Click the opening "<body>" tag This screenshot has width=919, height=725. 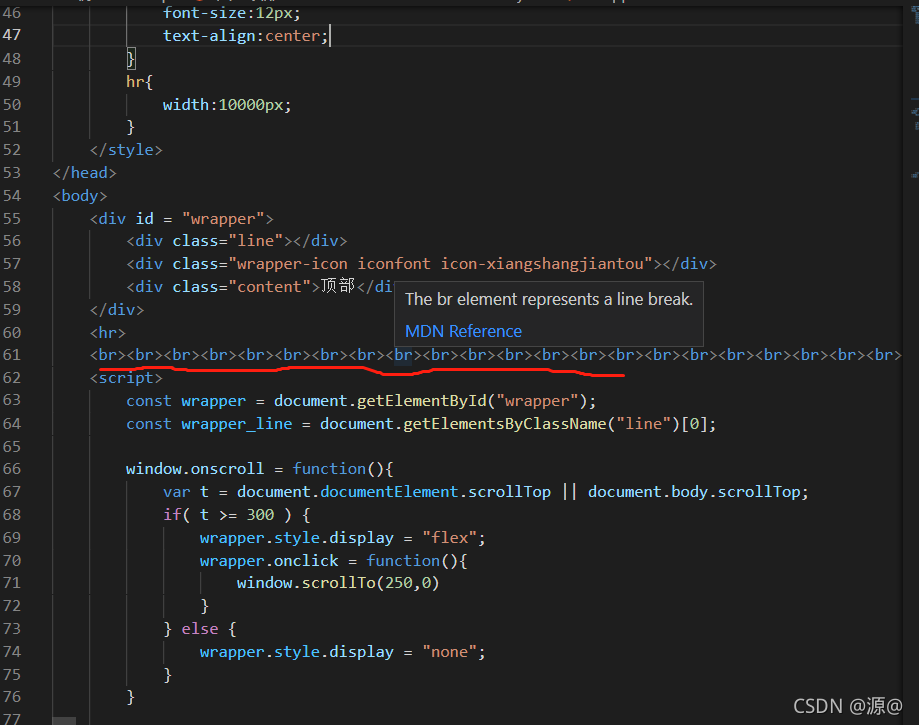80,196
